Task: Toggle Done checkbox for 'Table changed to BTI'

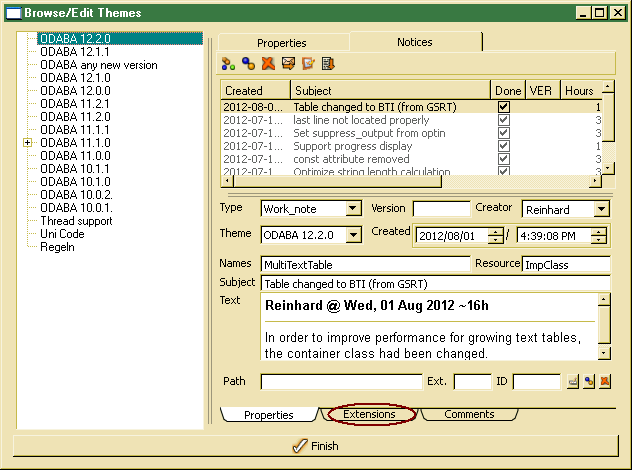Action: pos(504,106)
